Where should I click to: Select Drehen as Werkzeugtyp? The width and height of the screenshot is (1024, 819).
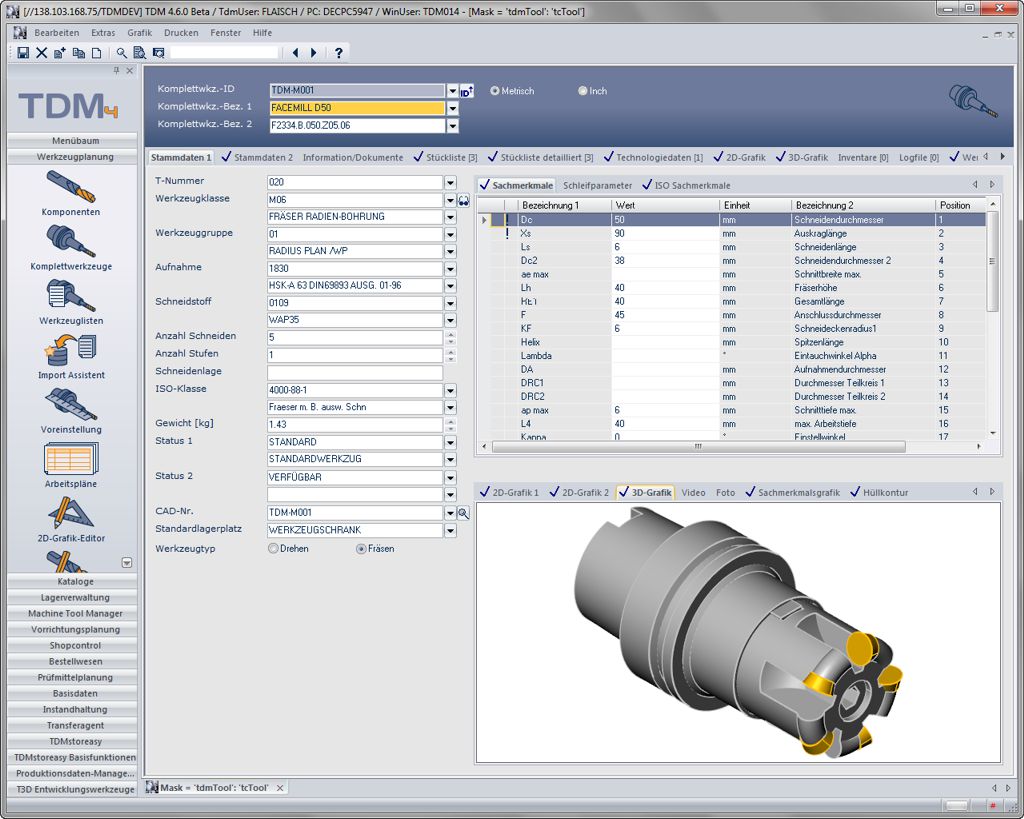point(273,549)
